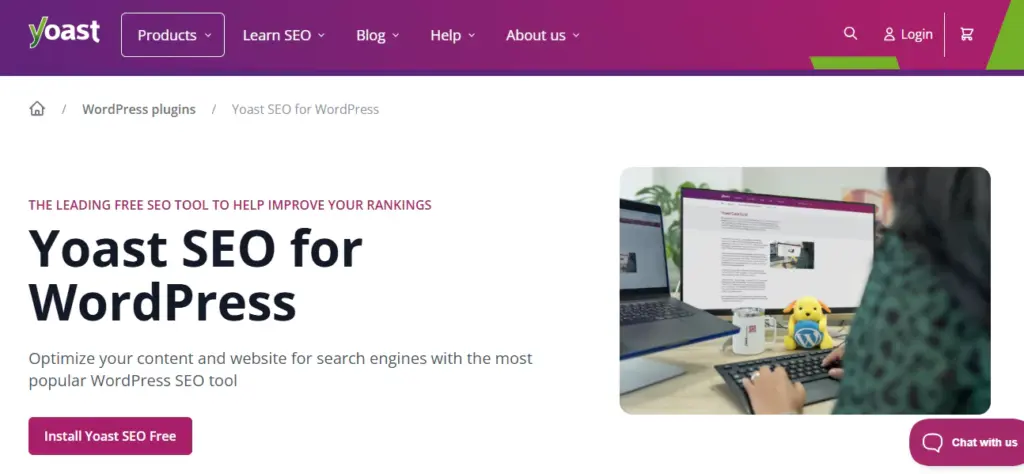This screenshot has width=1024, height=474.
Task: Expand the Blog menu chevron
Action: coord(396,35)
